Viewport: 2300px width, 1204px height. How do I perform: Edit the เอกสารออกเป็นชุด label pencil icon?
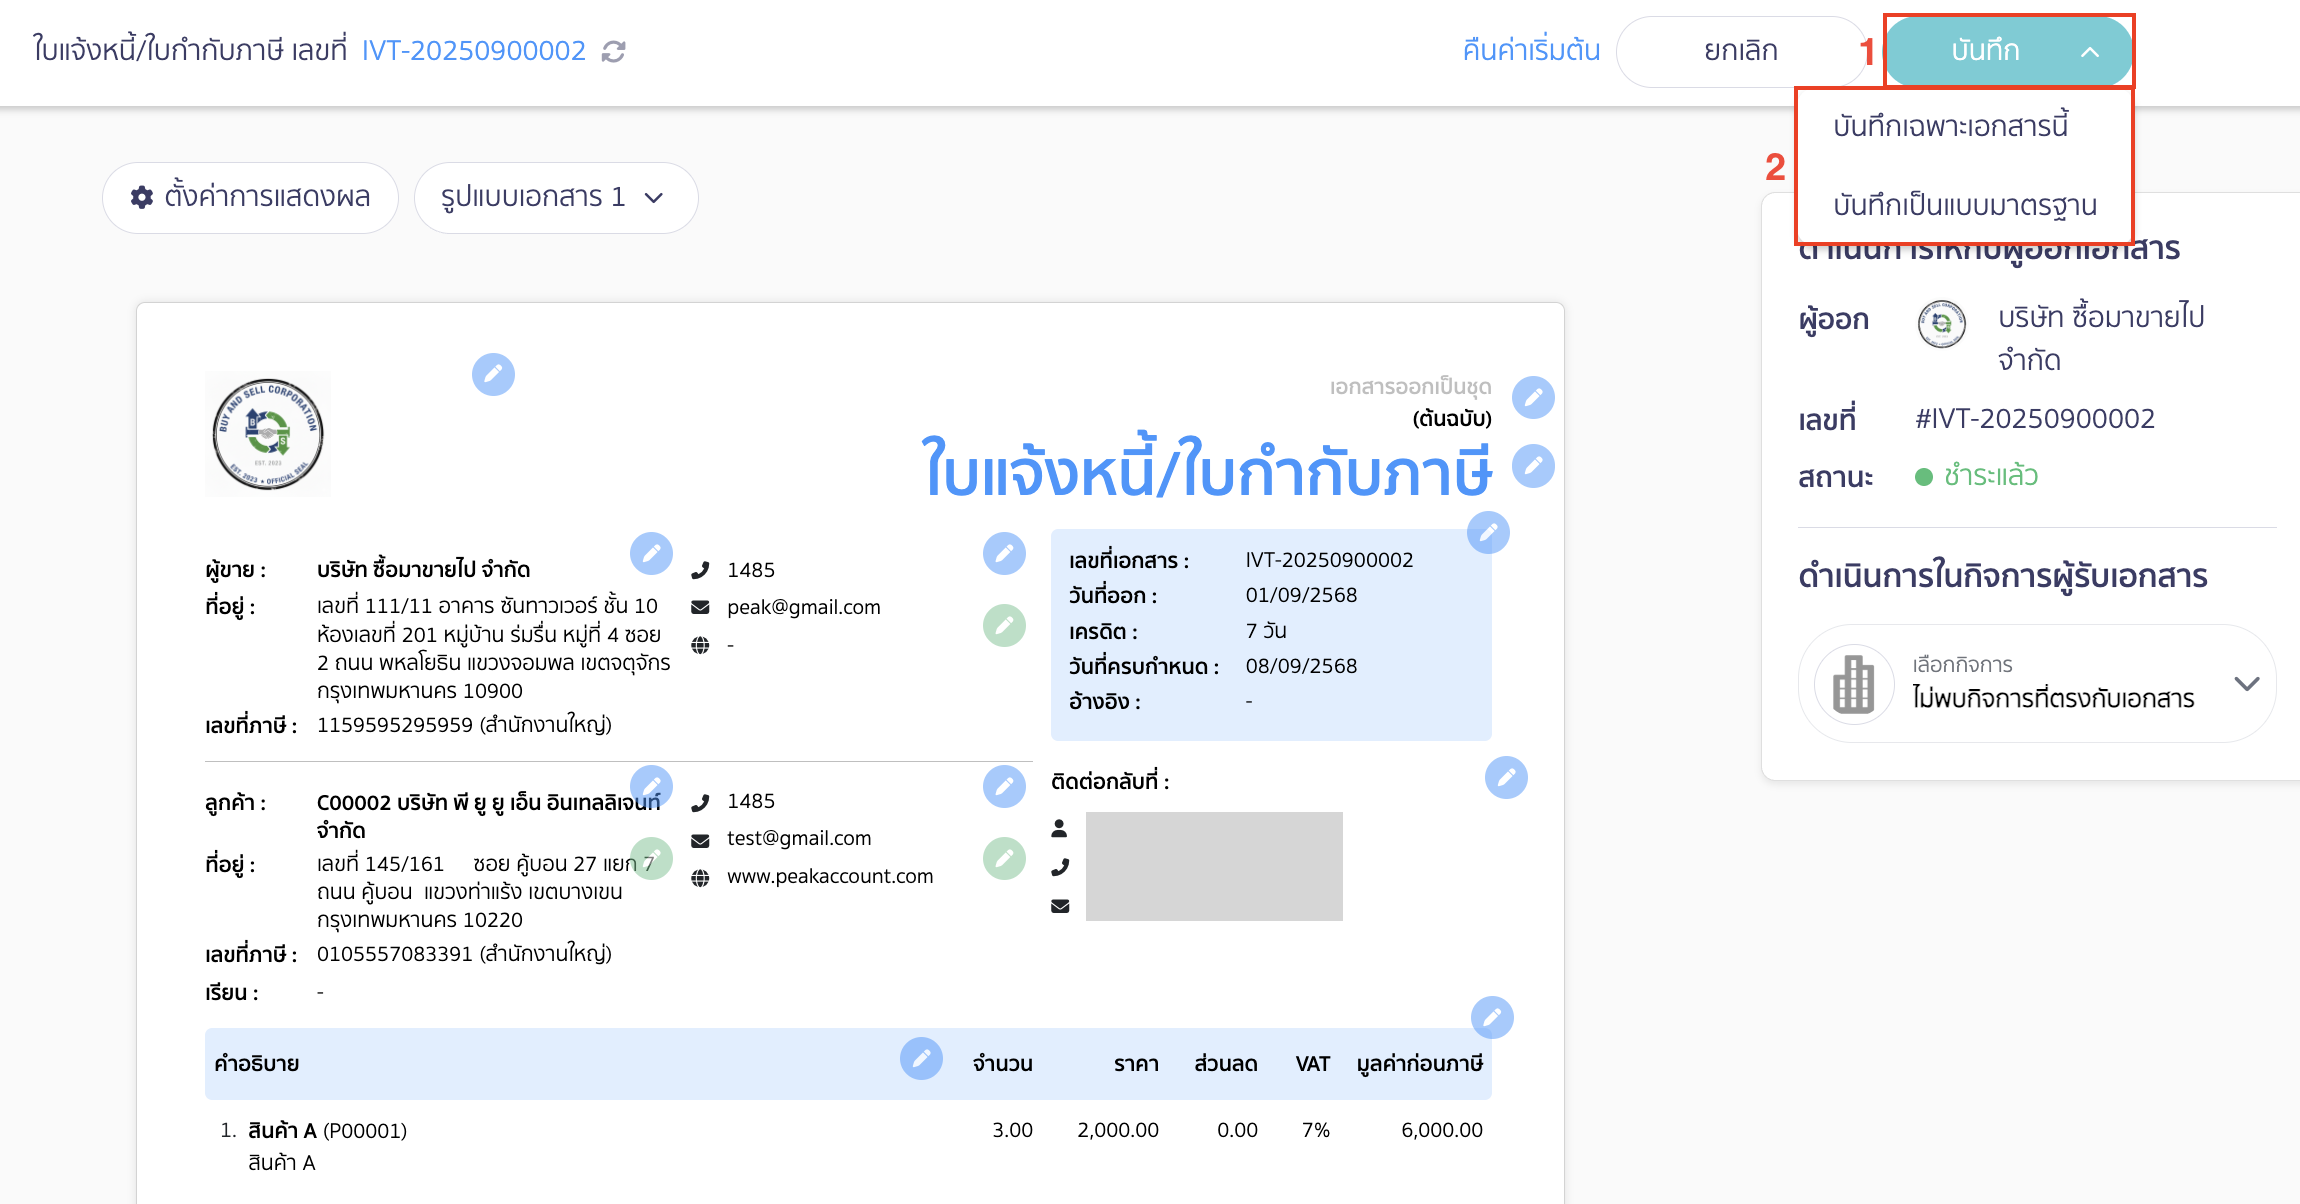coord(1534,397)
